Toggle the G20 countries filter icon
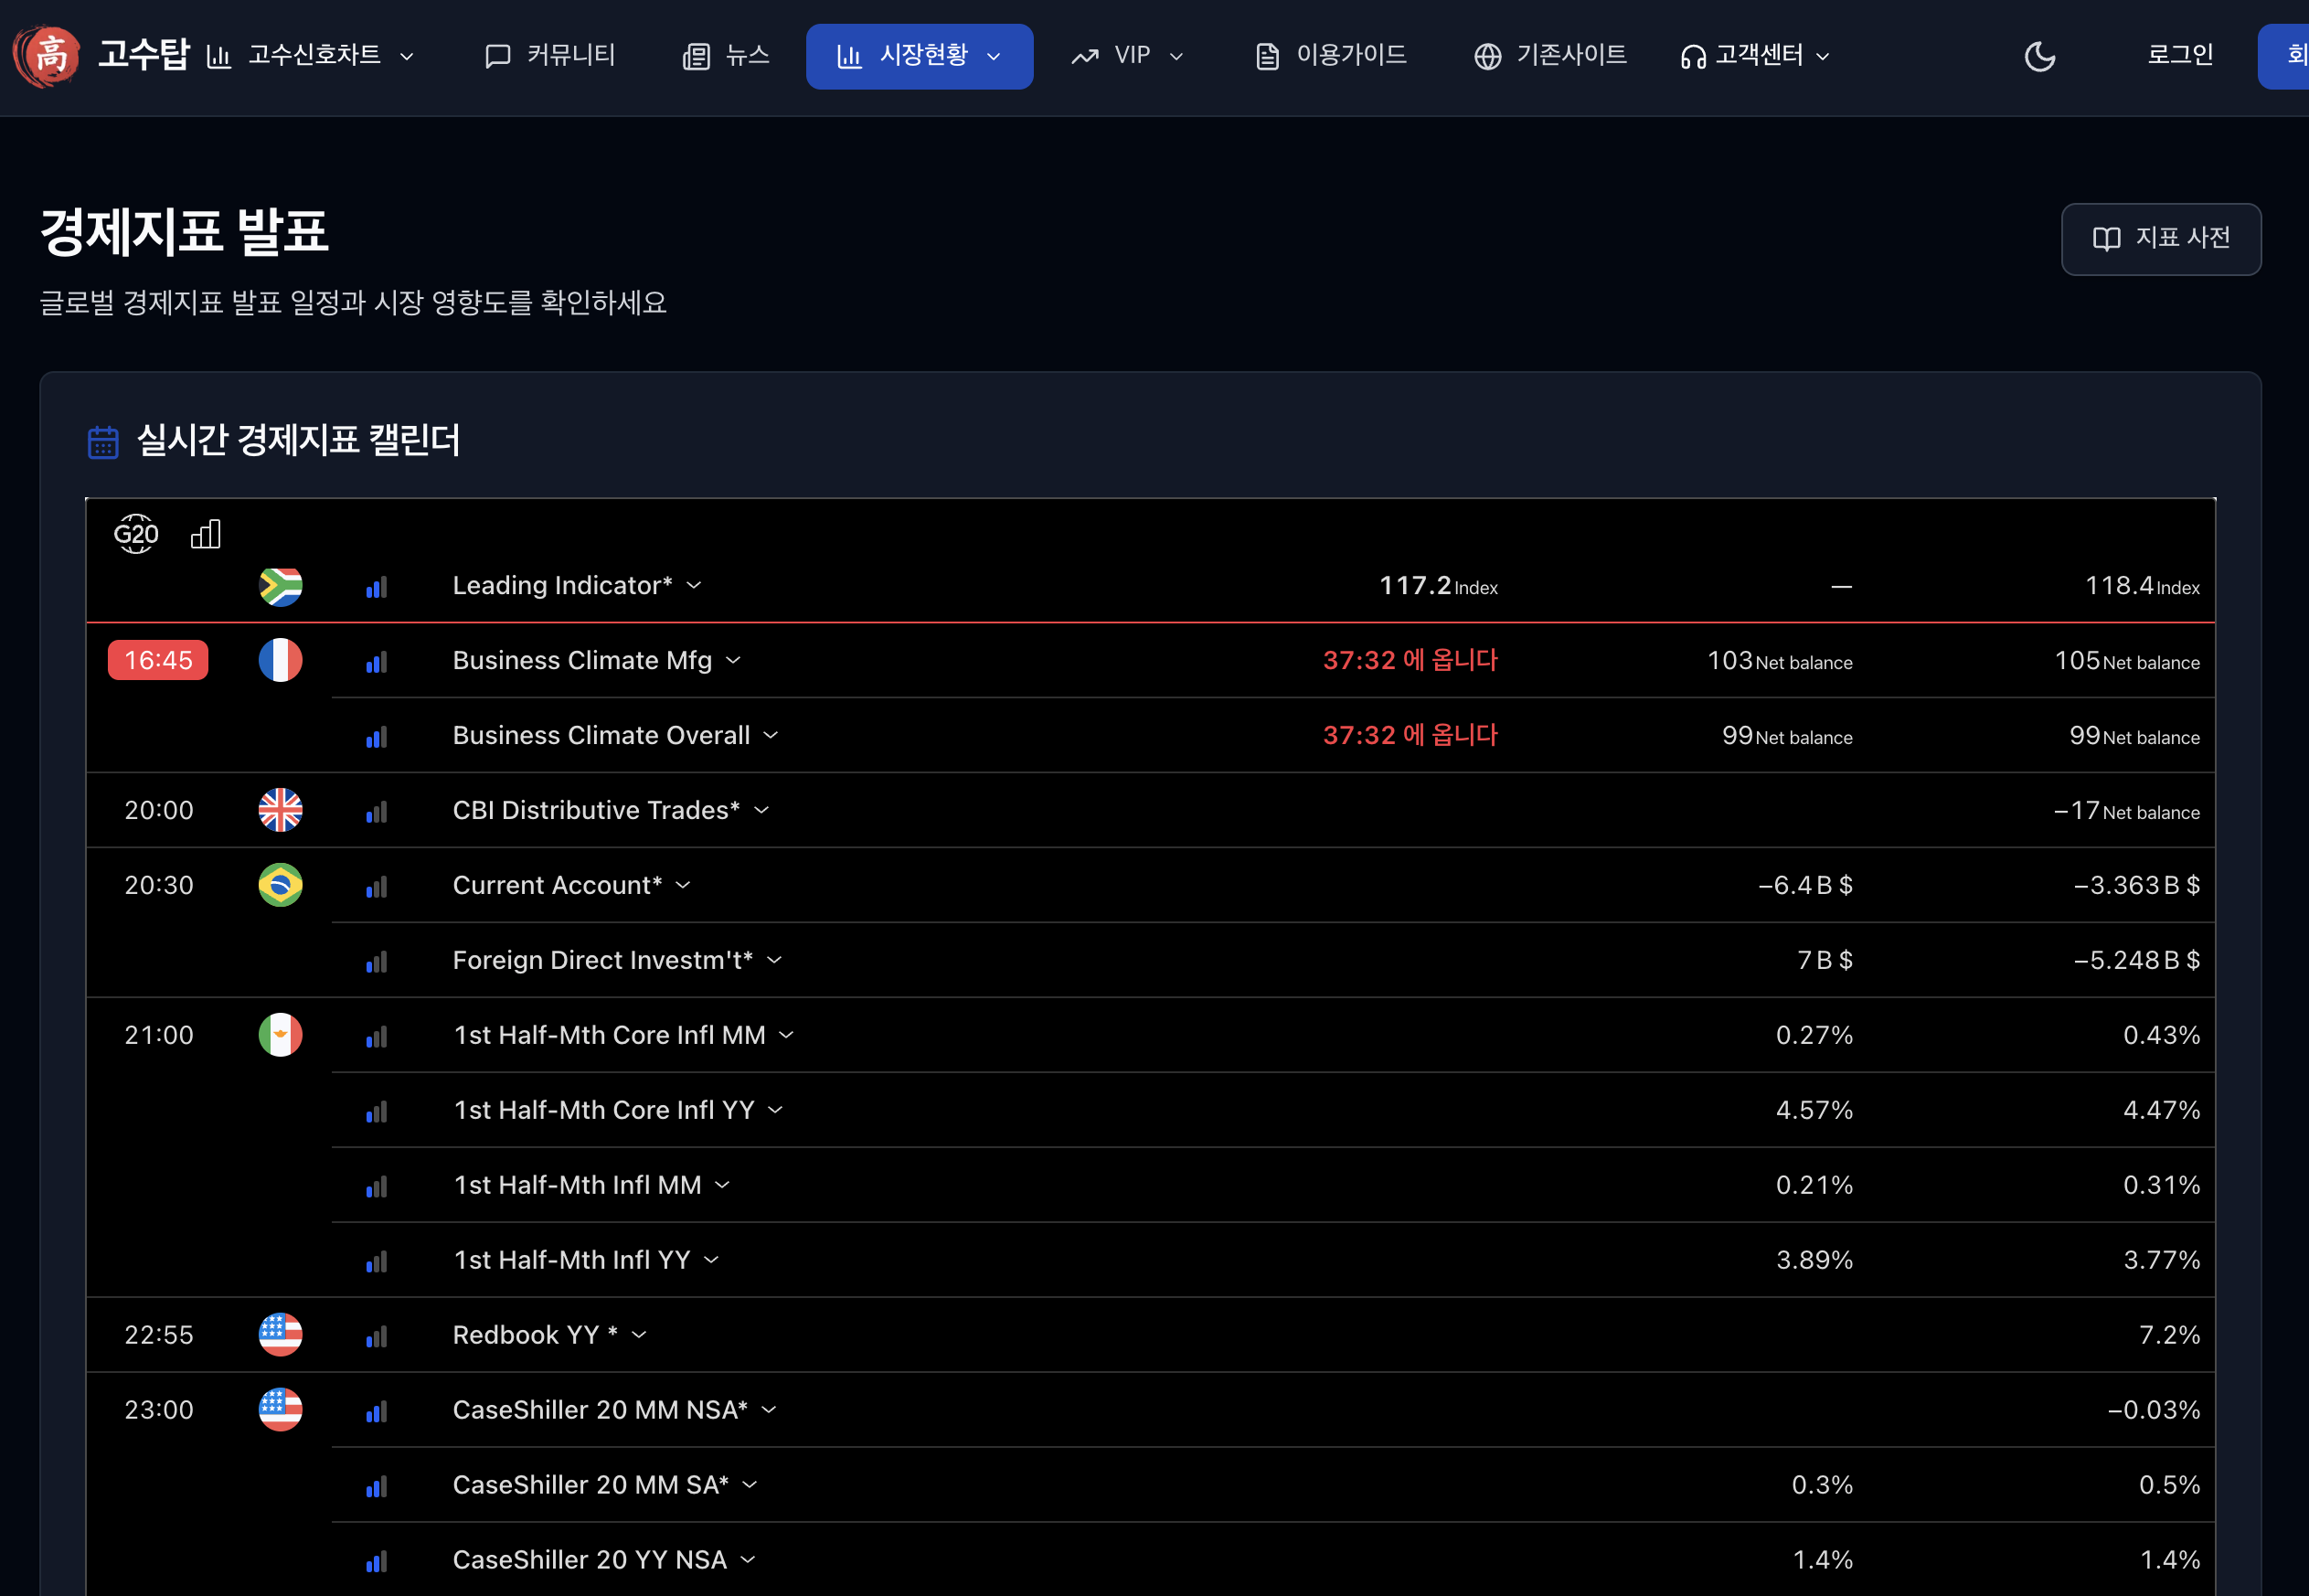This screenshot has height=1596, width=2309. (x=136, y=534)
